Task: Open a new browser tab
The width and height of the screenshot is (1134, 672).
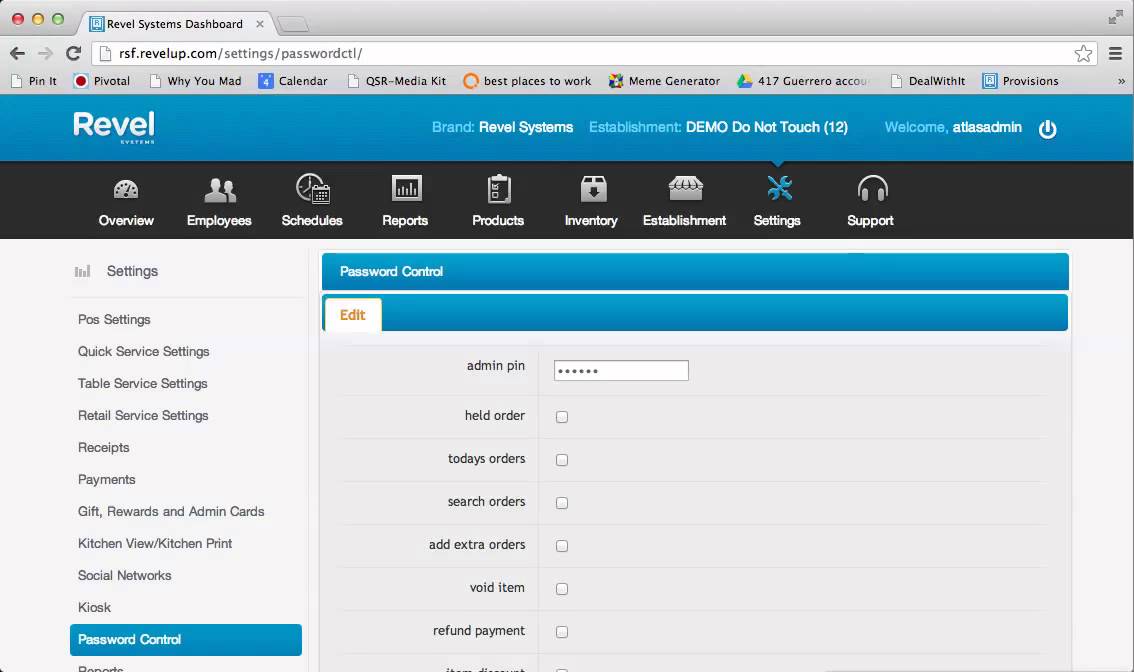Action: click(x=293, y=25)
